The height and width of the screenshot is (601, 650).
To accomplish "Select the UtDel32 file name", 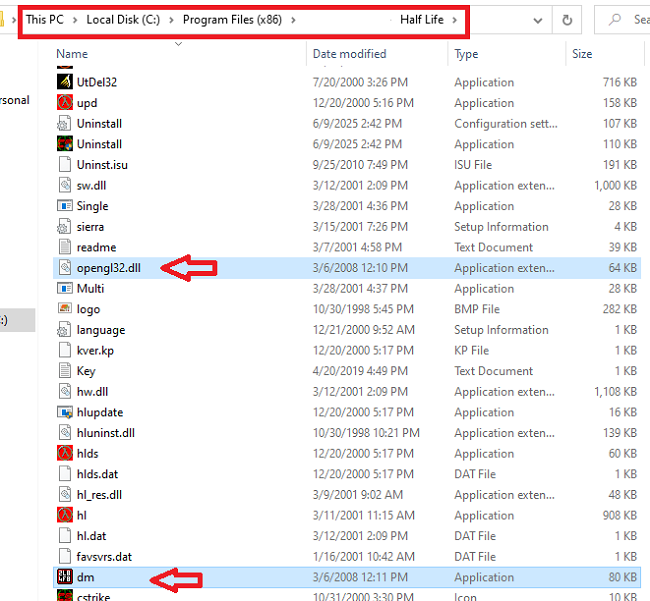I will tap(97, 82).
